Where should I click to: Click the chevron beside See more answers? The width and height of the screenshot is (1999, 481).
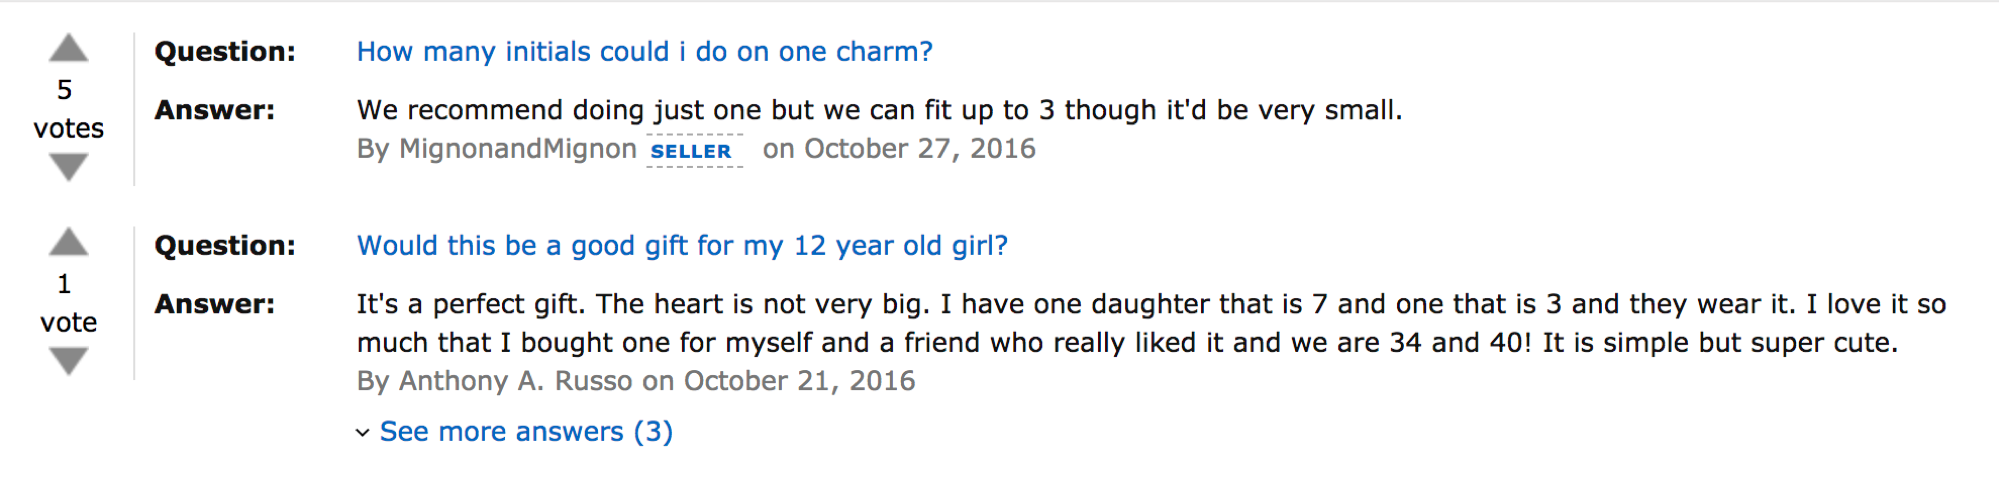click(x=362, y=433)
